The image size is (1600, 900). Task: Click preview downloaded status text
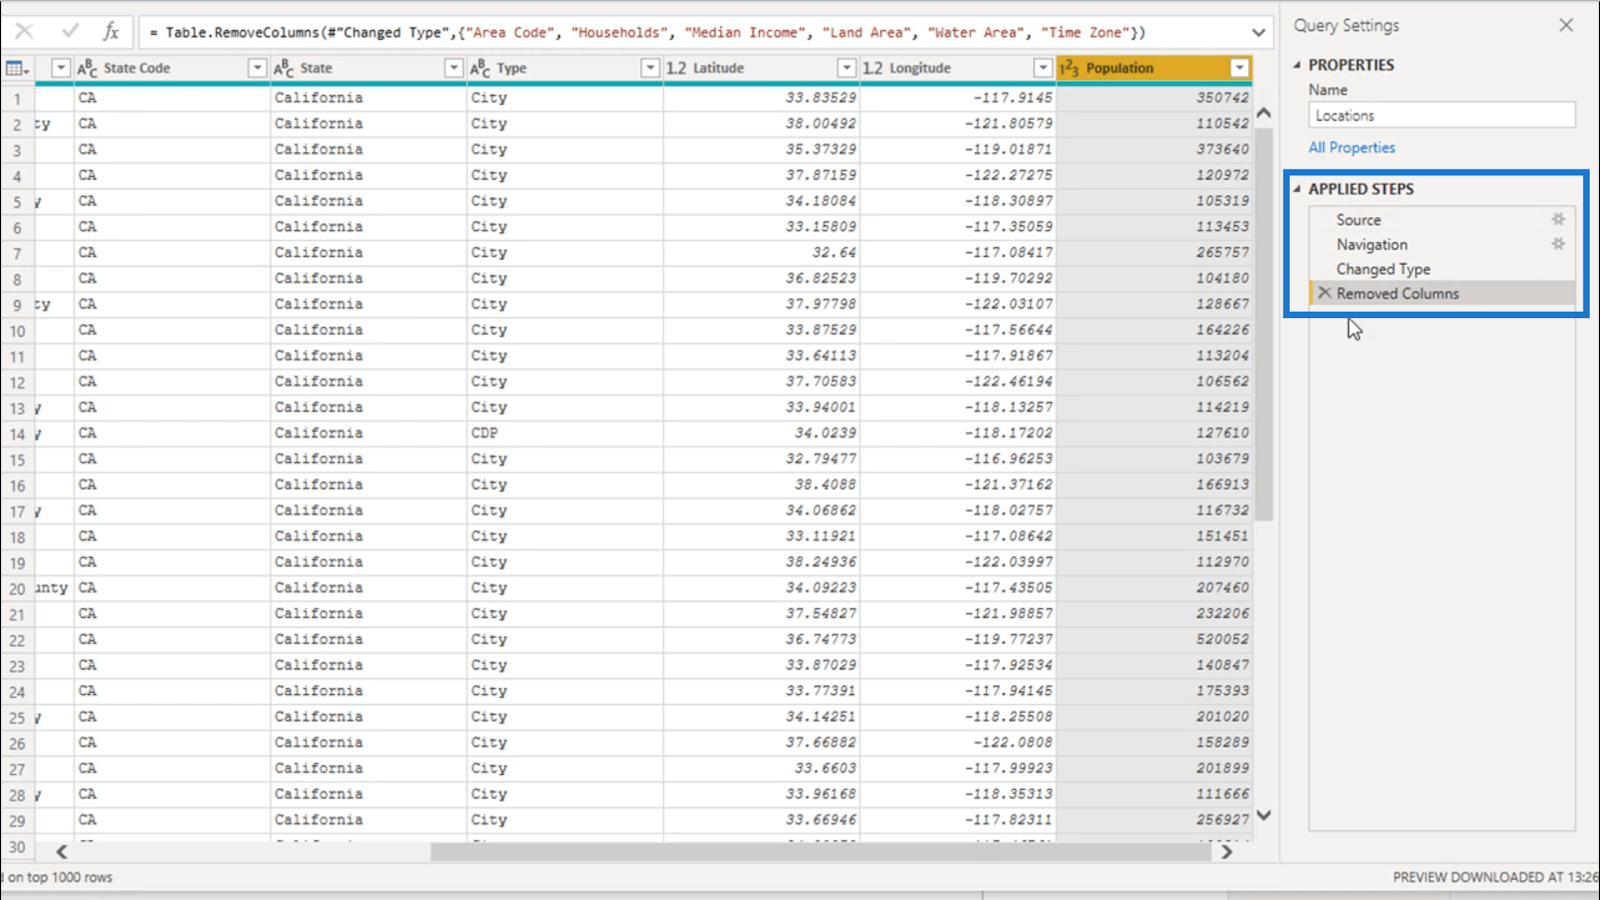[1495, 877]
